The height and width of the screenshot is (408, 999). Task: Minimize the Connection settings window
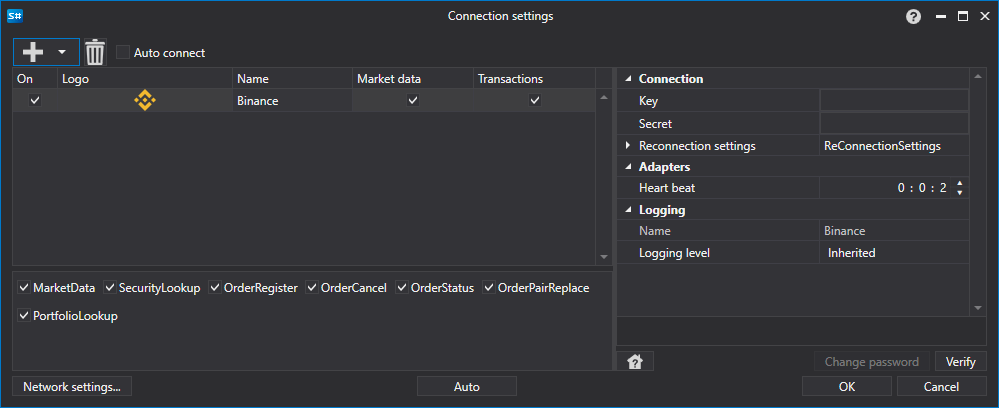pyautogui.click(x=941, y=17)
